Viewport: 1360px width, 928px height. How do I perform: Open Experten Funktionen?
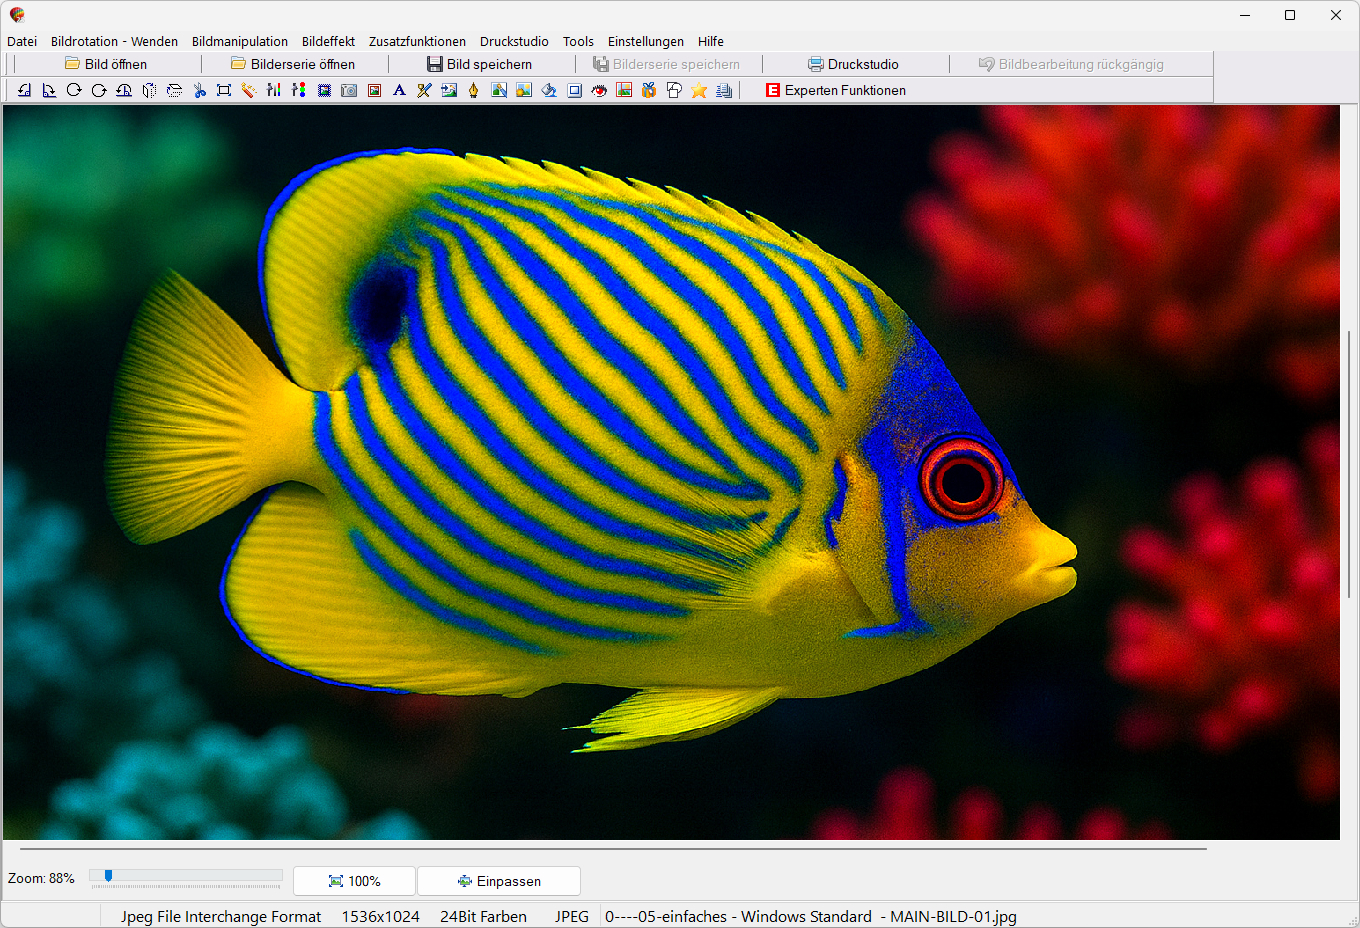click(x=836, y=90)
